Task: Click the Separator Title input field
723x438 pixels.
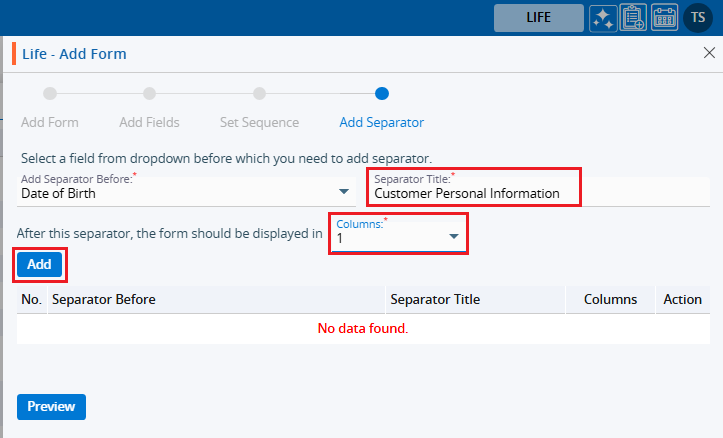Action: click(472, 193)
